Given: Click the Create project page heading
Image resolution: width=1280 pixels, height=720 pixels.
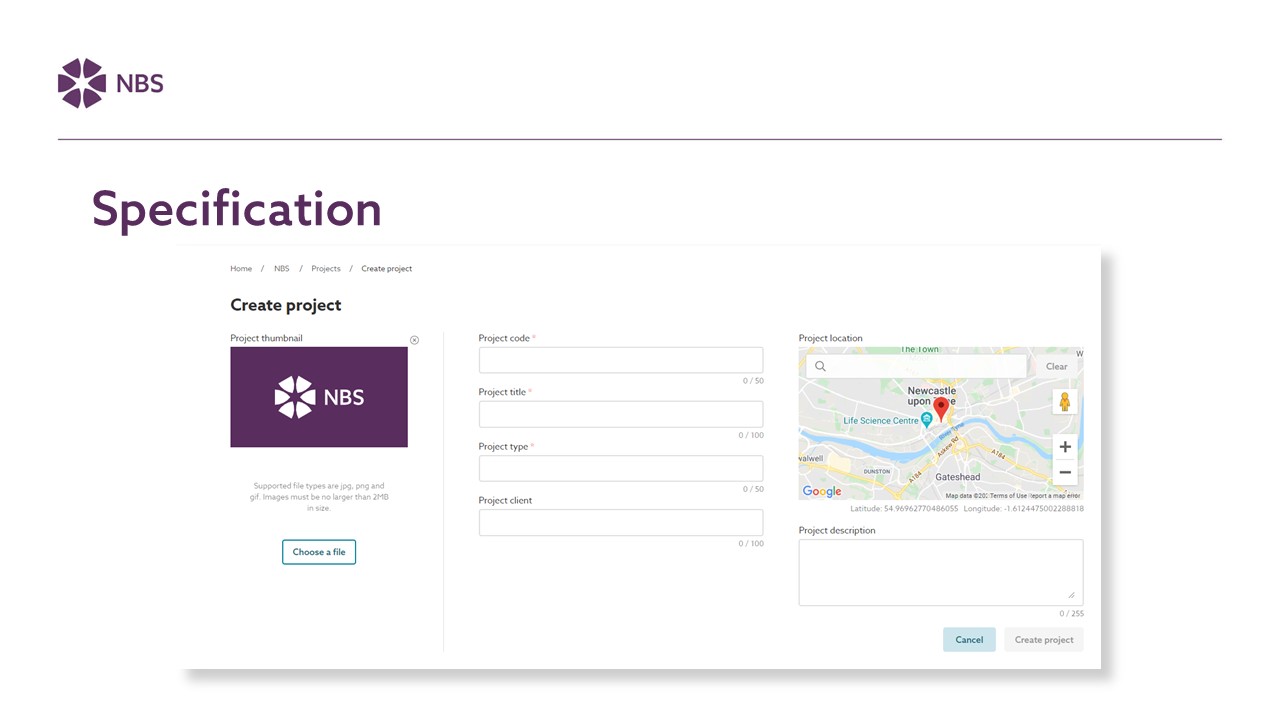Looking at the screenshot, I should coord(286,305).
